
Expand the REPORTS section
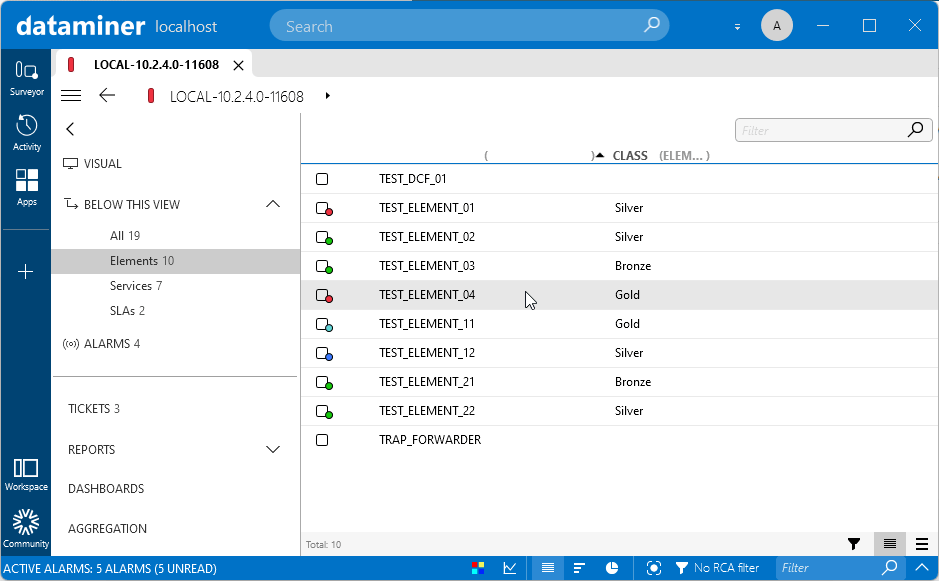(x=272, y=449)
